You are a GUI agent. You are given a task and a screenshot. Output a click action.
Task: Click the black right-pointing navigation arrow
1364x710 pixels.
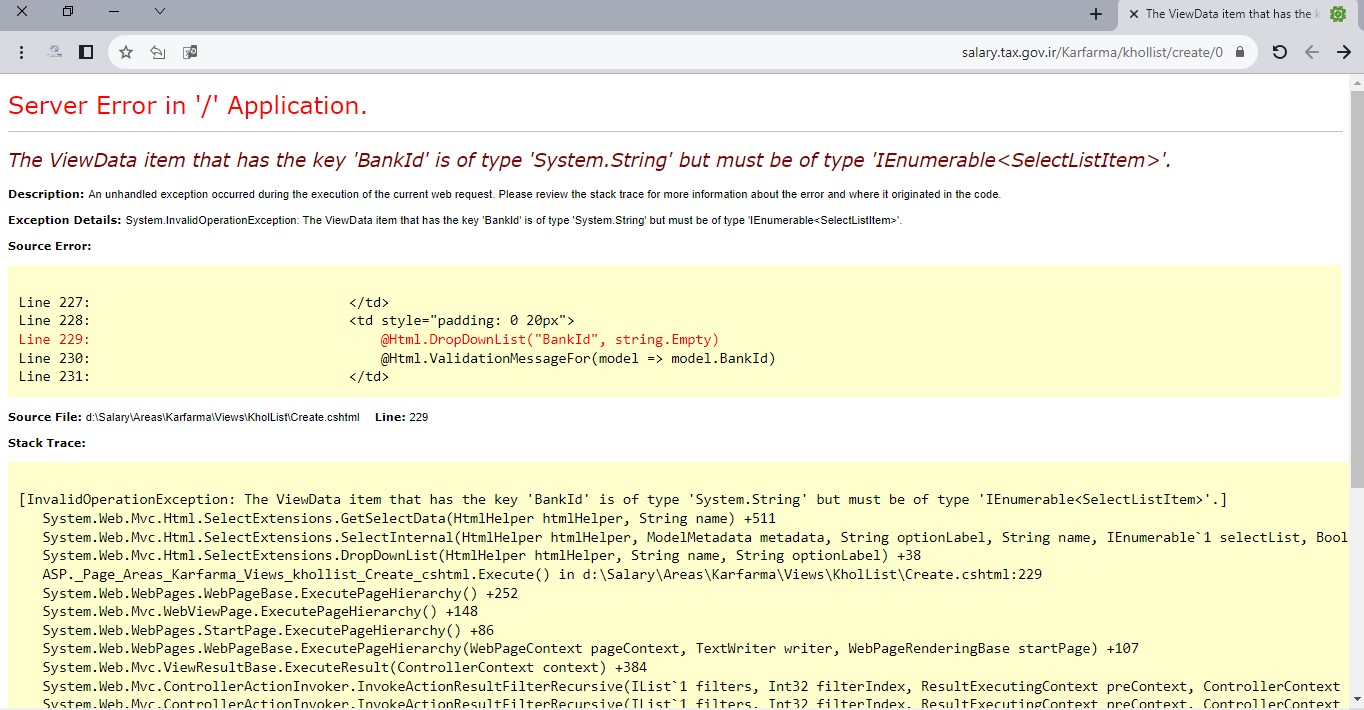point(1344,52)
